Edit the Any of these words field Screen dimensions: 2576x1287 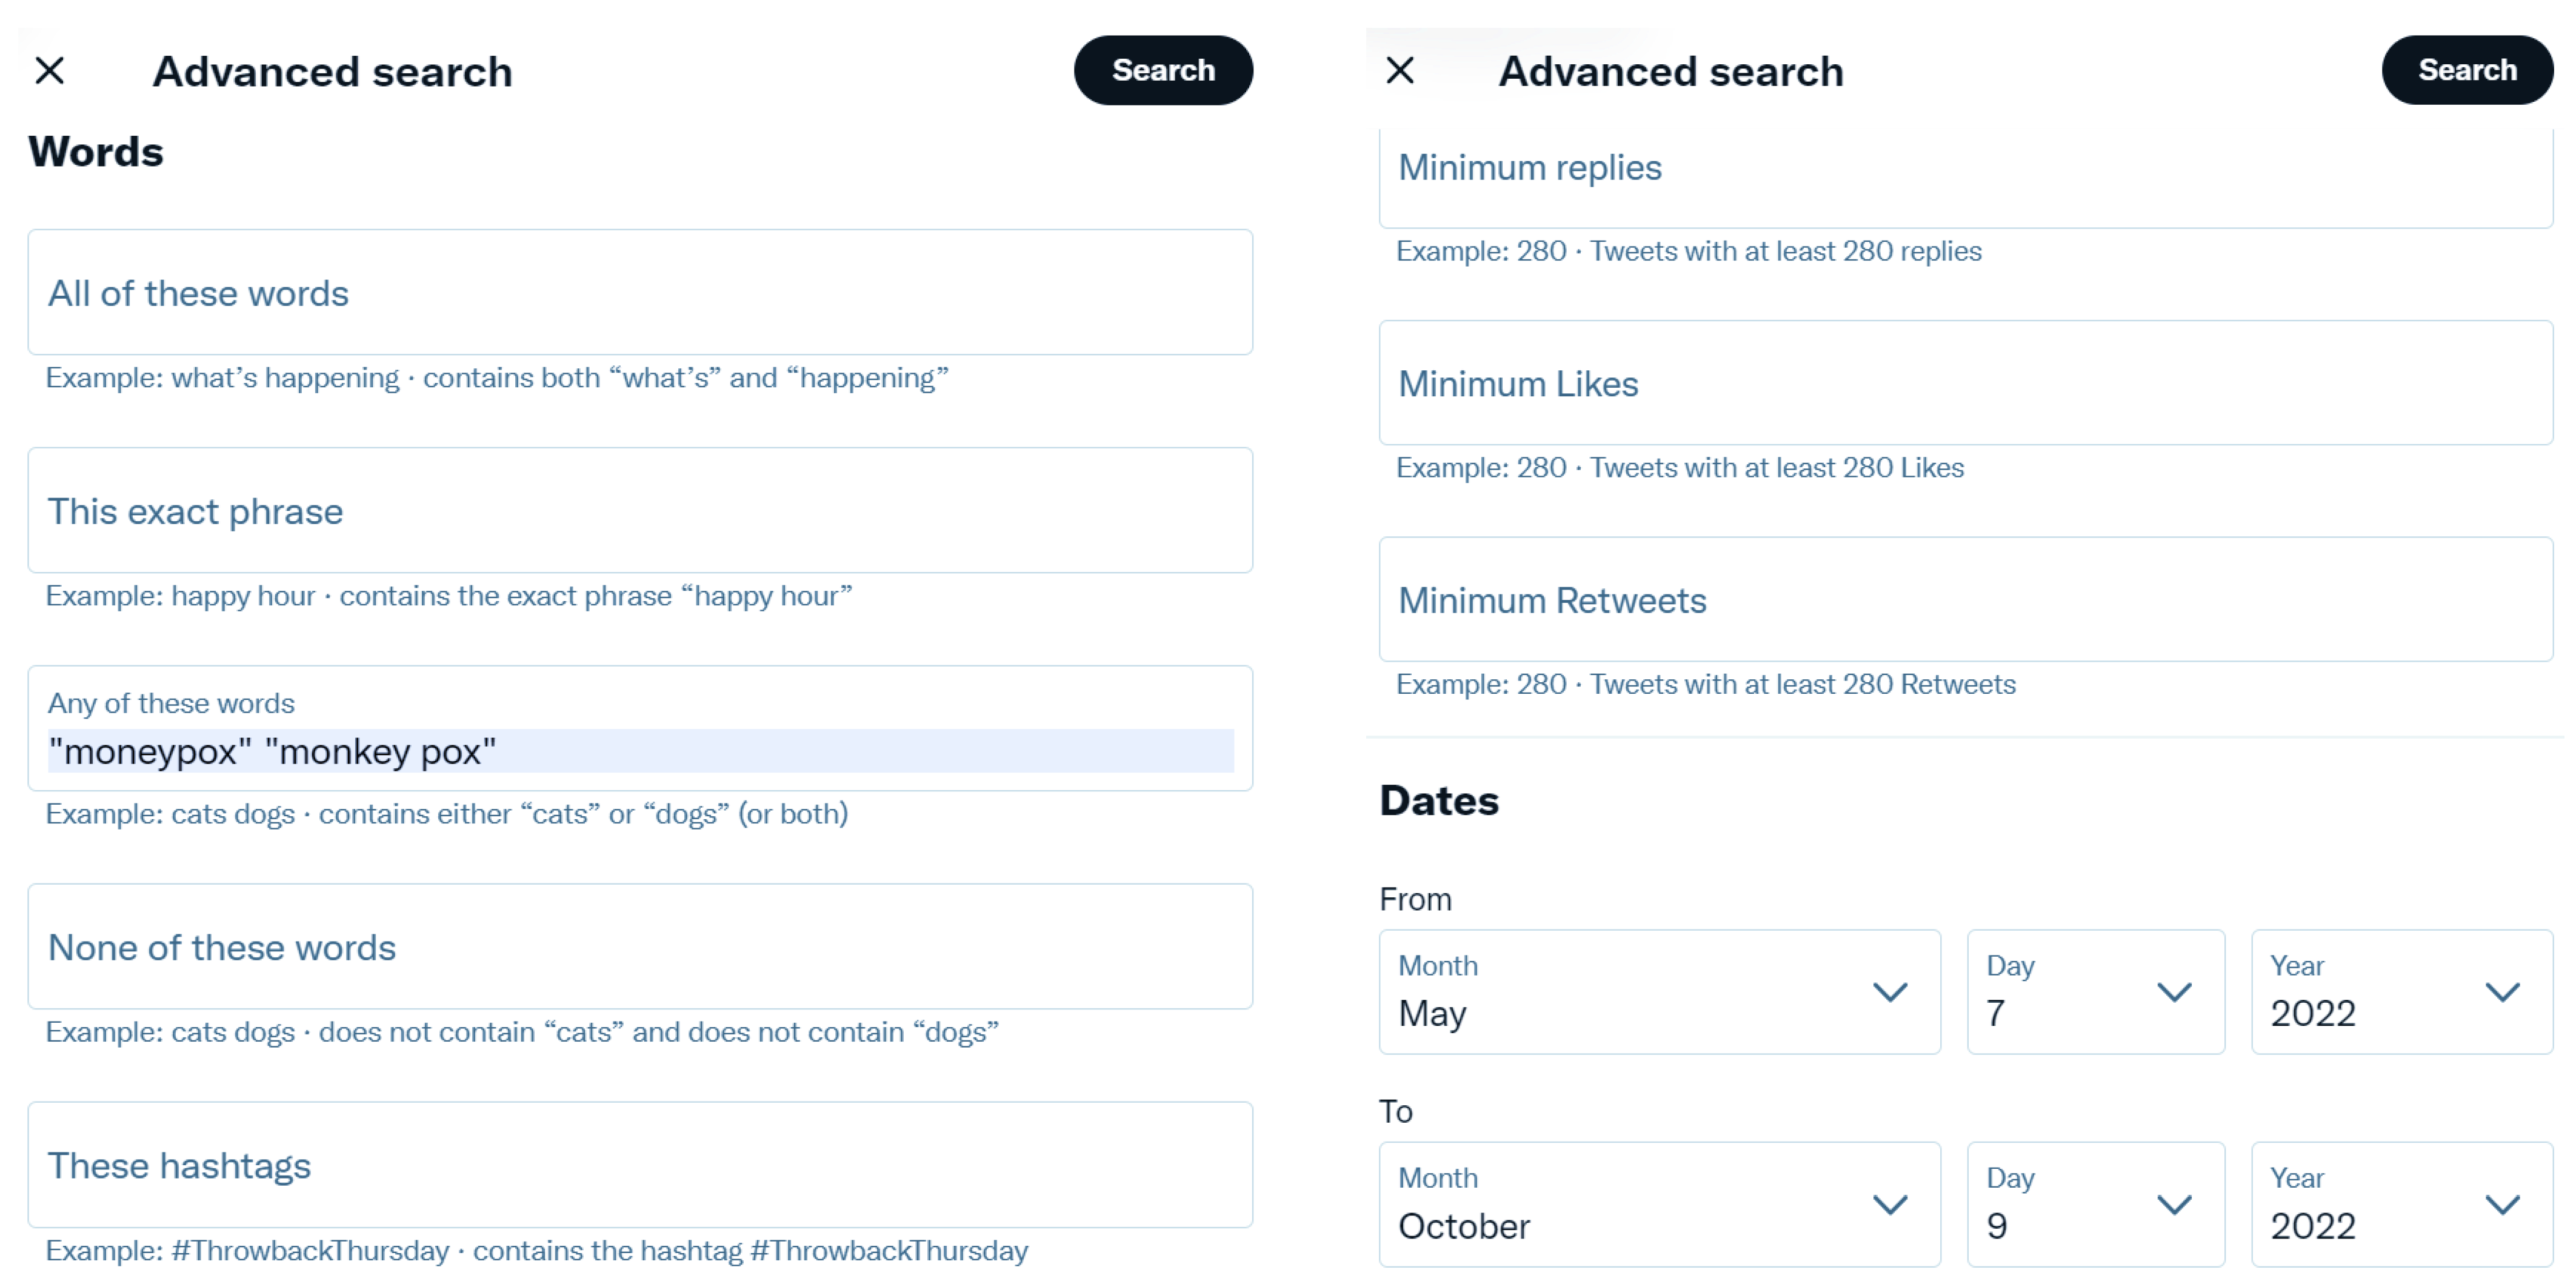click(x=640, y=750)
